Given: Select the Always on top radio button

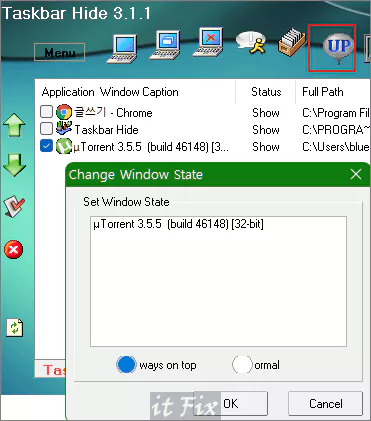Looking at the screenshot, I should click(126, 365).
